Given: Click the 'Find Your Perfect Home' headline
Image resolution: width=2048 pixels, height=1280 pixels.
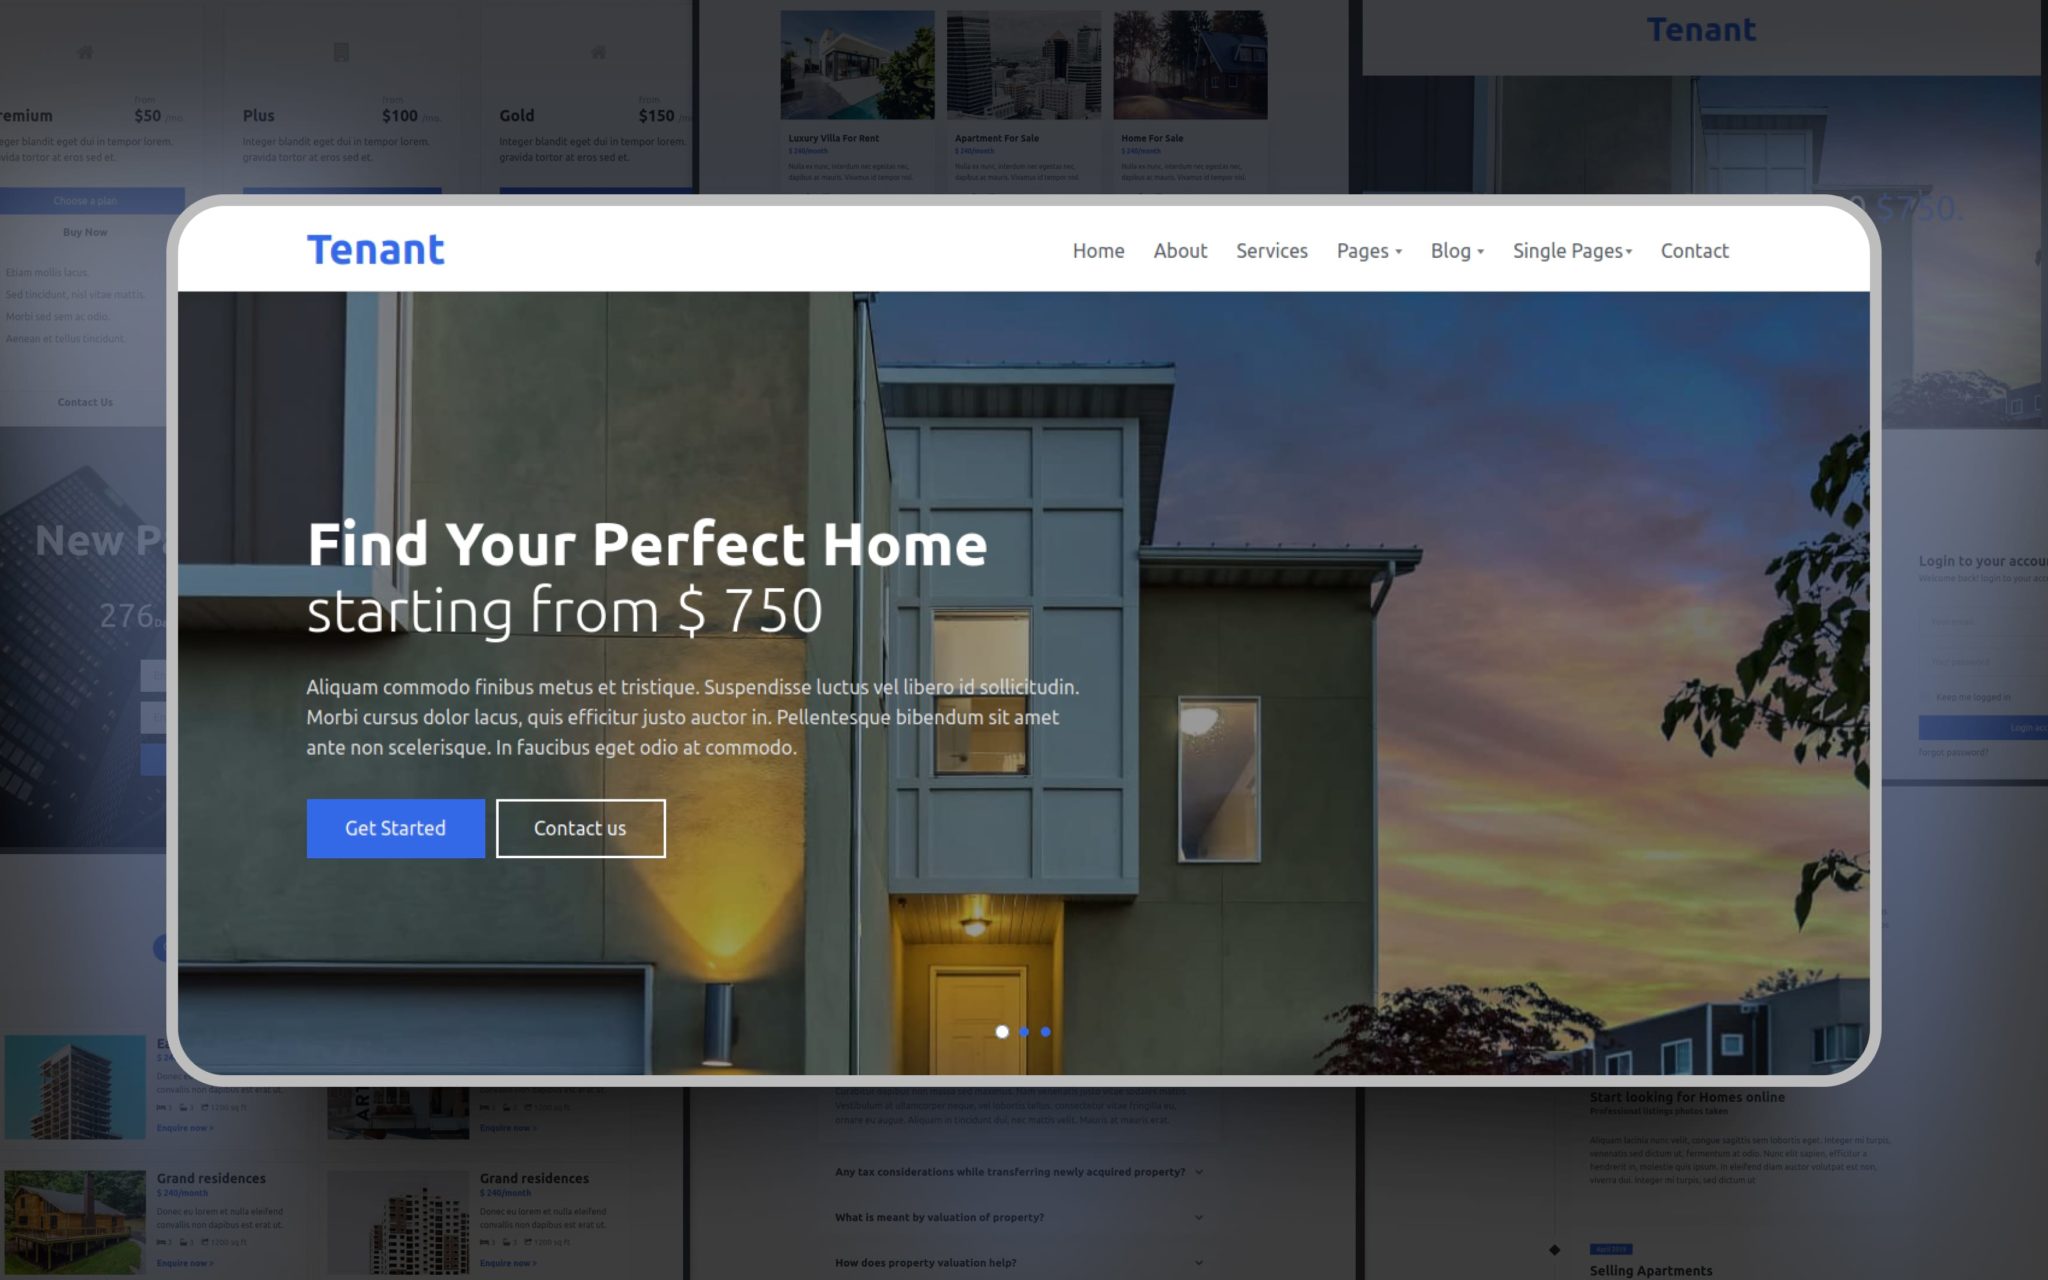Looking at the screenshot, I should tap(647, 545).
